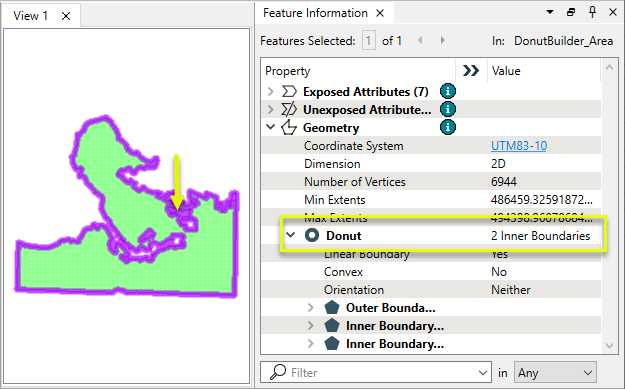Pin the Feature Information panel
625x389 pixels.
pyautogui.click(x=592, y=12)
